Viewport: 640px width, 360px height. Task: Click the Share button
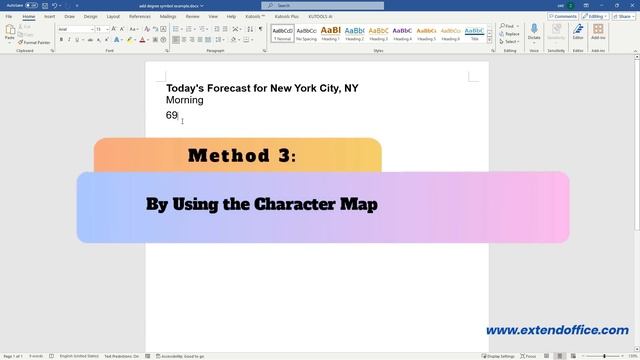(x=624, y=16)
